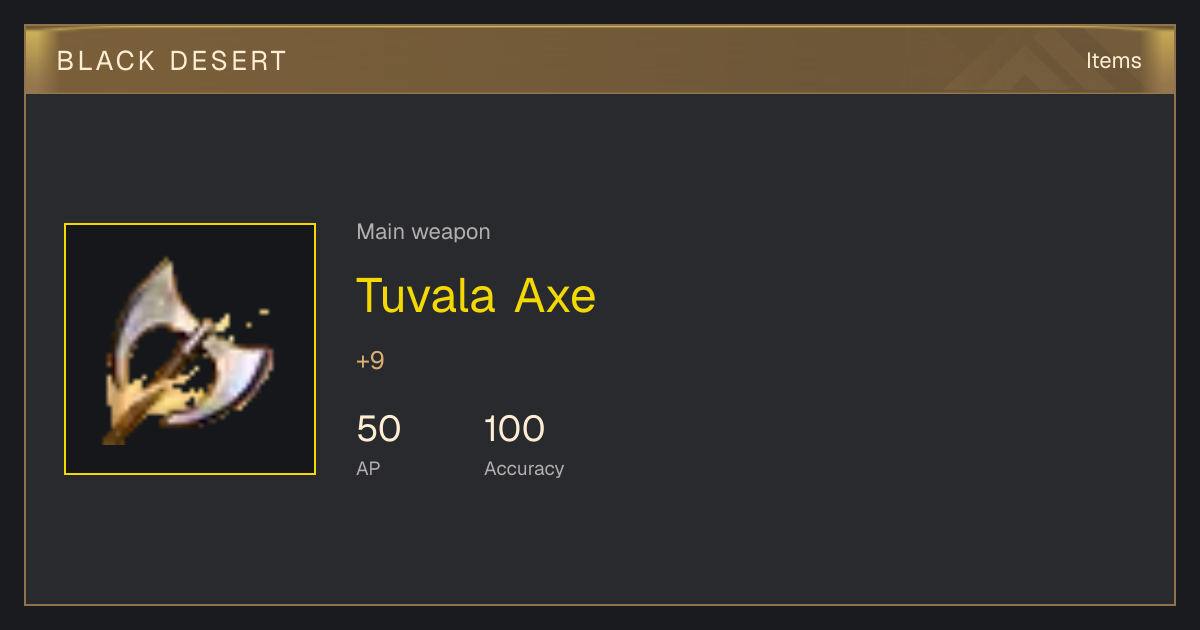Click the thin gold border of the card
1200x630 pixels.
(600, 604)
